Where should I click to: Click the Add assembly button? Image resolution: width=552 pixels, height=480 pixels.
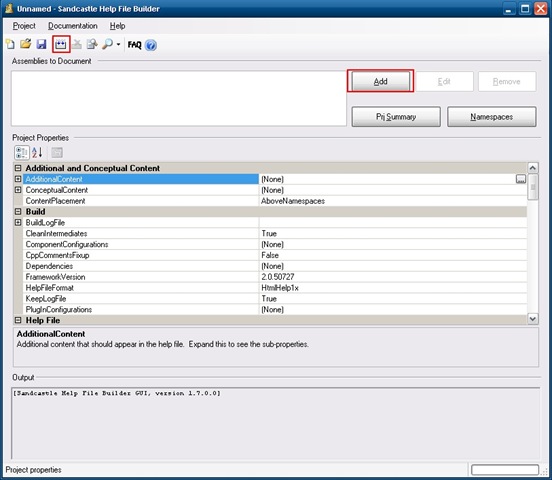point(381,81)
